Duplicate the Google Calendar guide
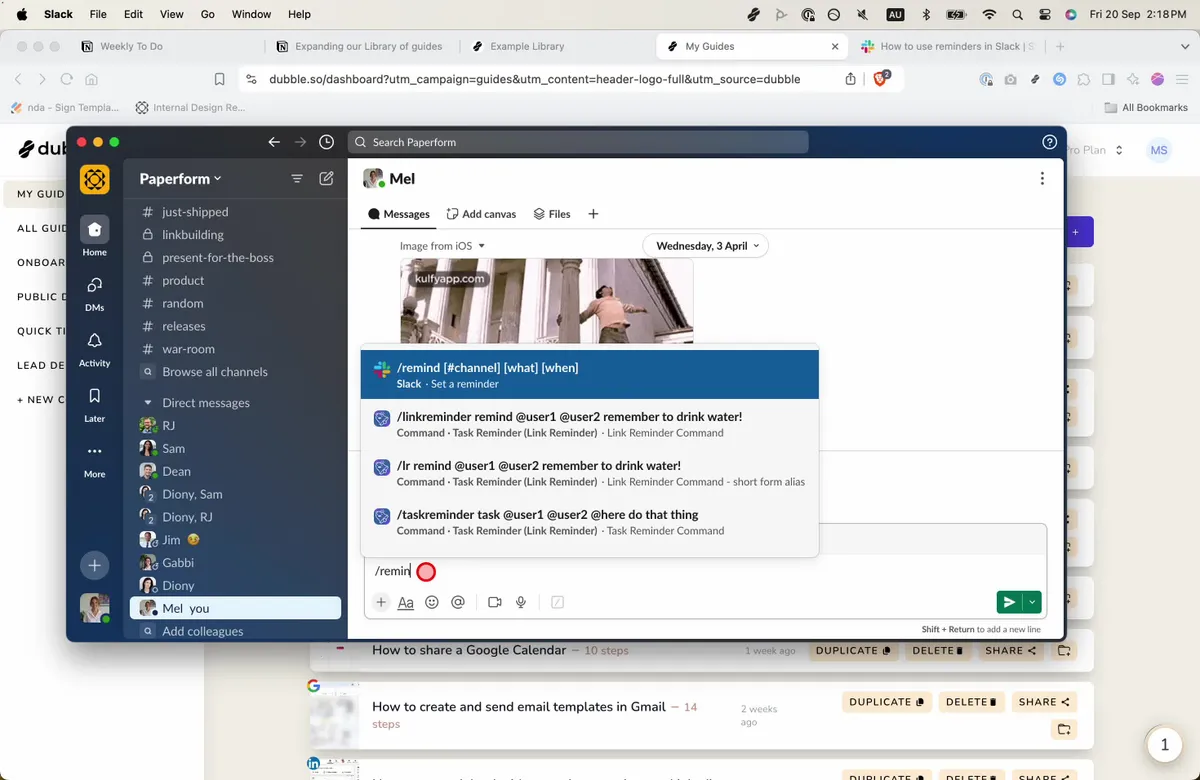This screenshot has height=780, width=1200. coord(853,650)
